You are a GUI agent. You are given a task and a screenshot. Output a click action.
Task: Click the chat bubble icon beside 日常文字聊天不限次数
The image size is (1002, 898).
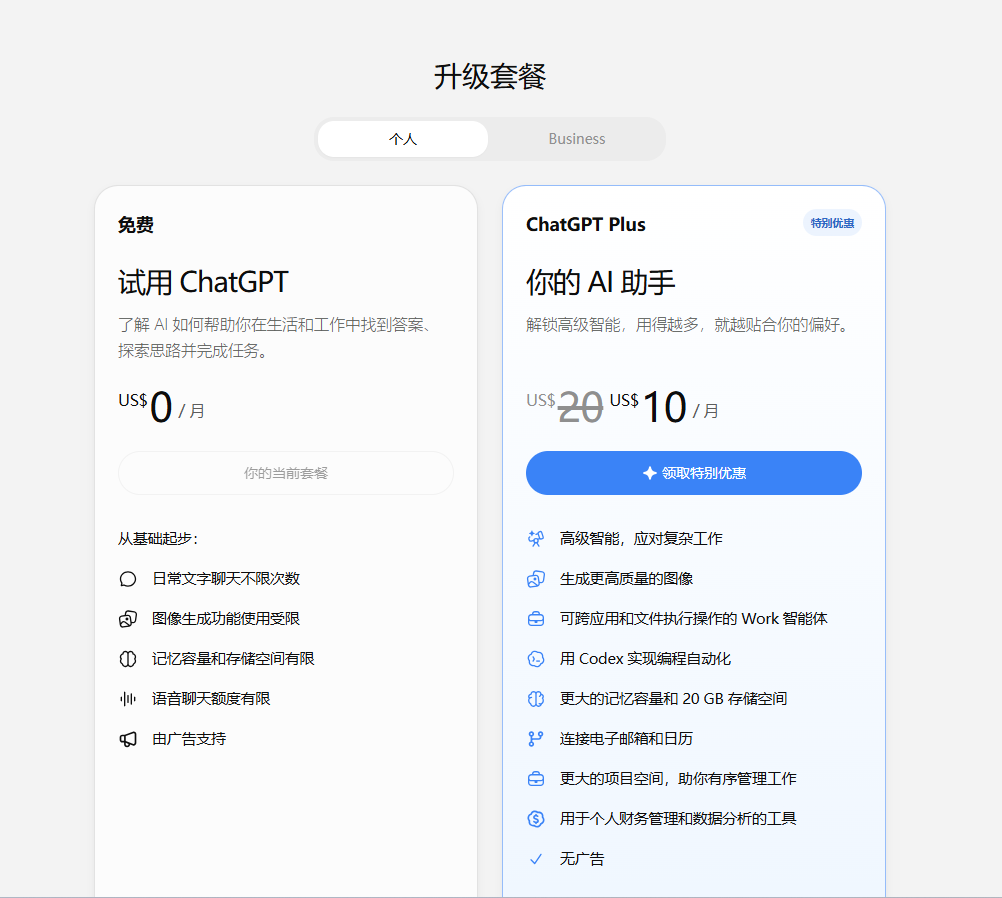click(x=128, y=579)
